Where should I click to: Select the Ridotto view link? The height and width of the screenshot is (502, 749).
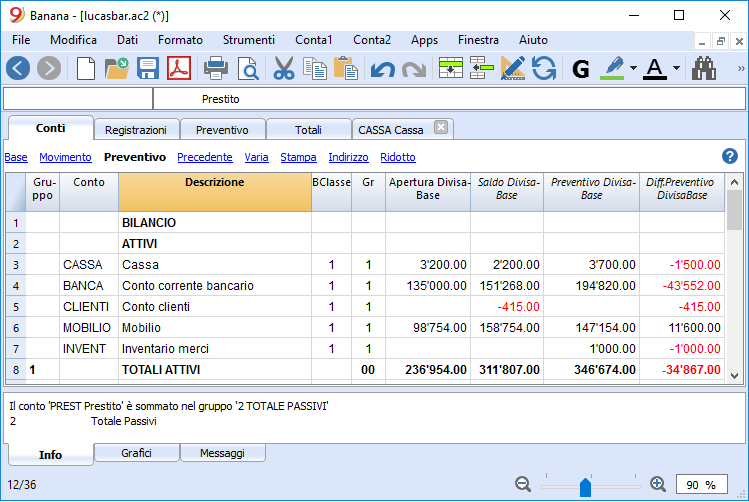[398, 157]
